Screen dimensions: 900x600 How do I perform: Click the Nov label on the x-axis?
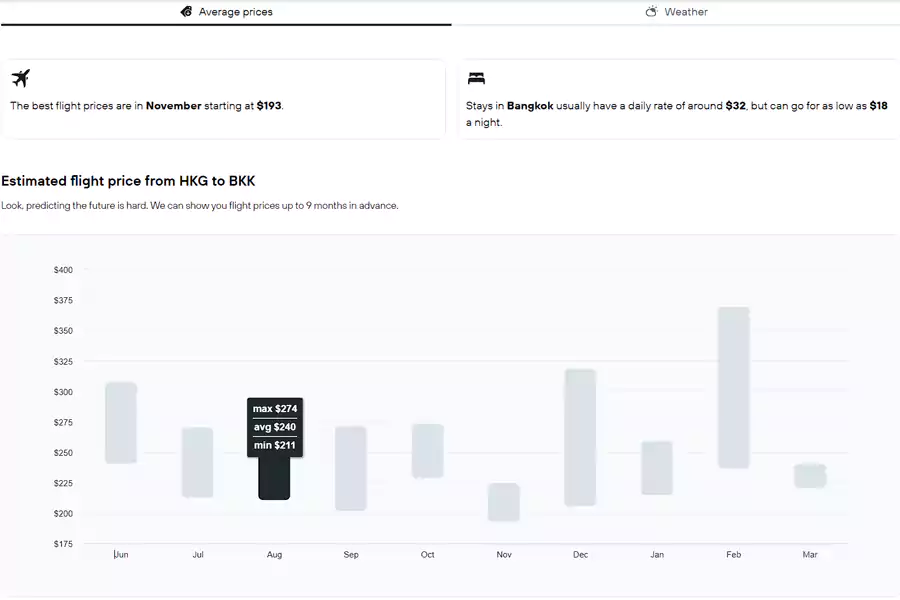[x=504, y=555]
